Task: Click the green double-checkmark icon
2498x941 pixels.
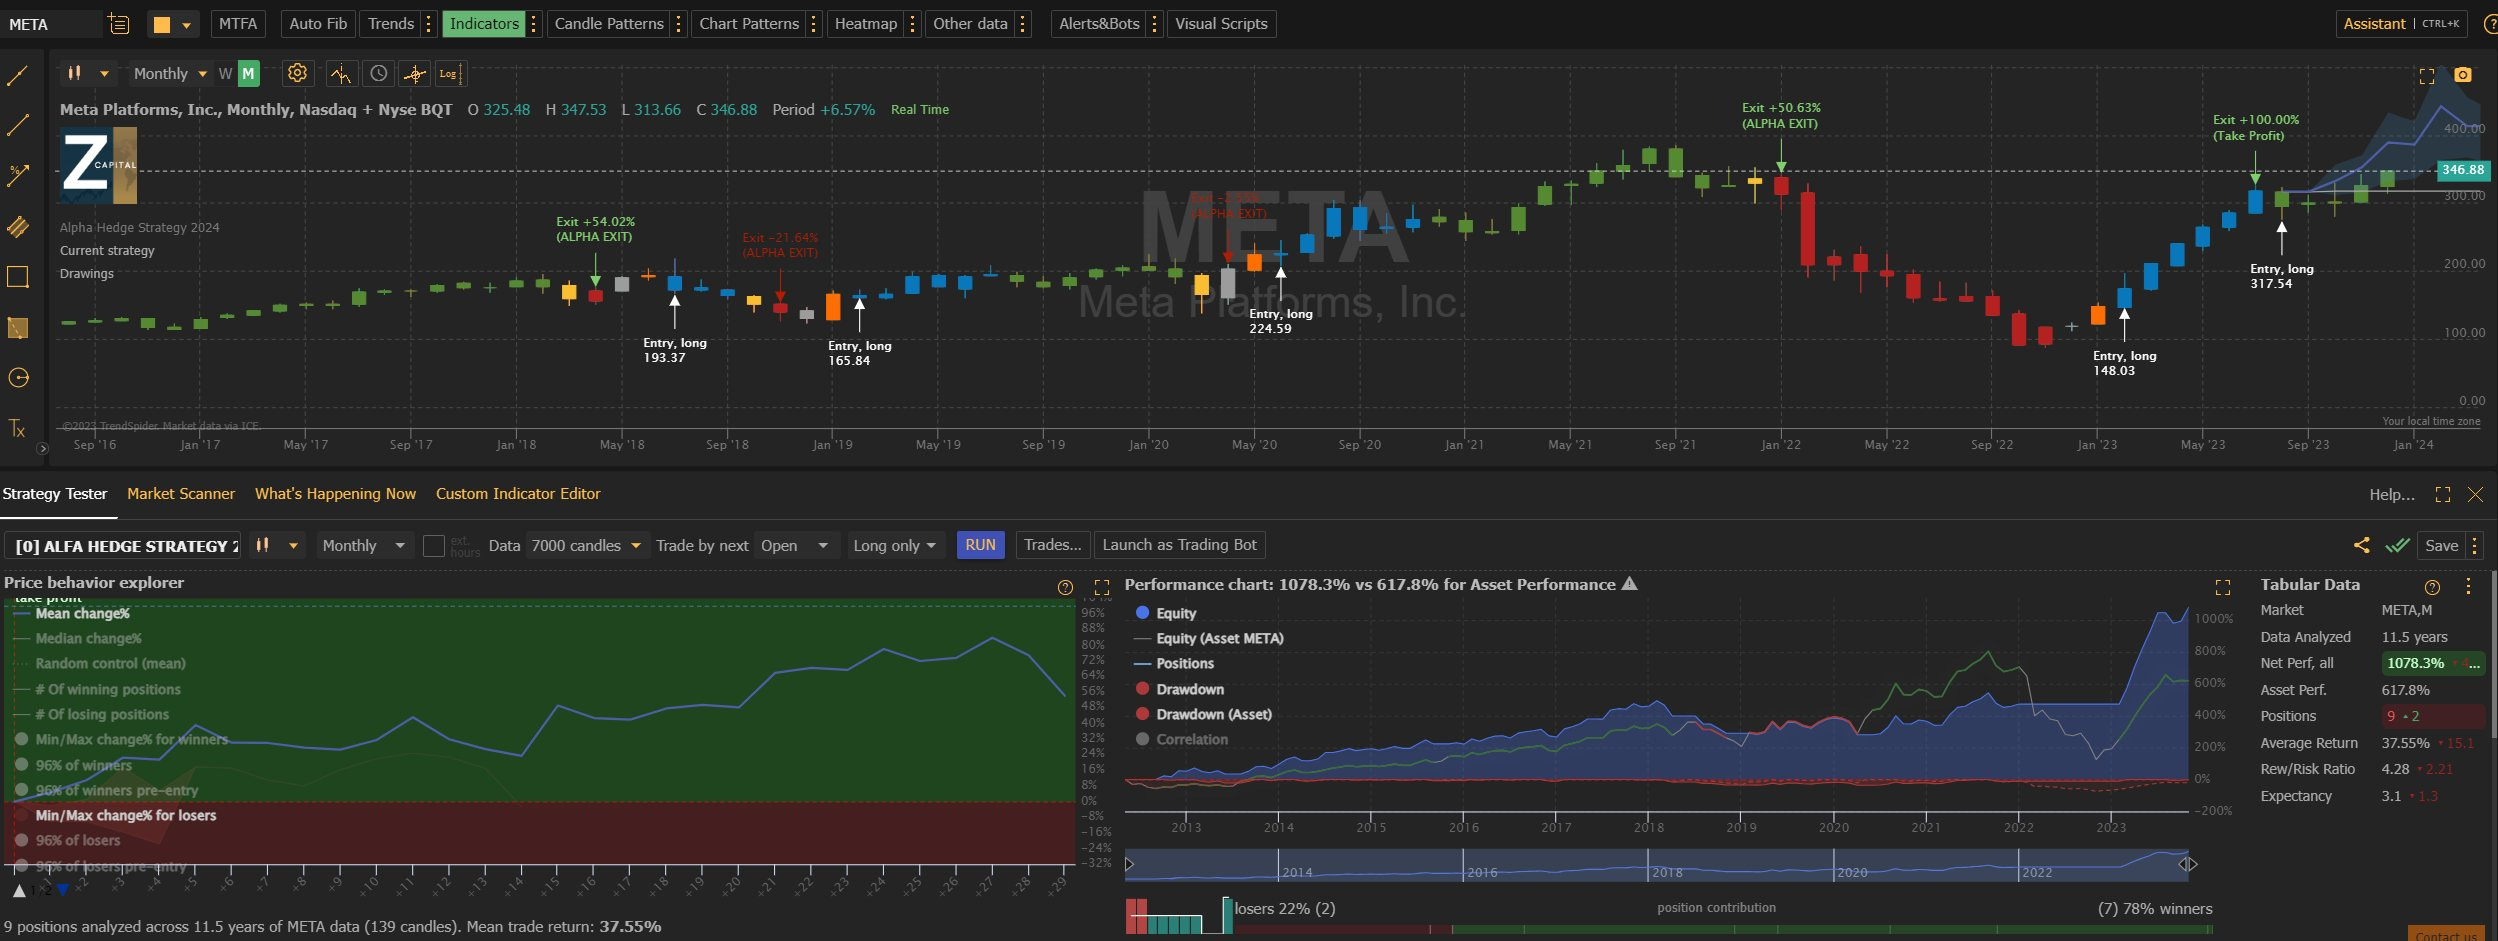Action: click(2397, 545)
